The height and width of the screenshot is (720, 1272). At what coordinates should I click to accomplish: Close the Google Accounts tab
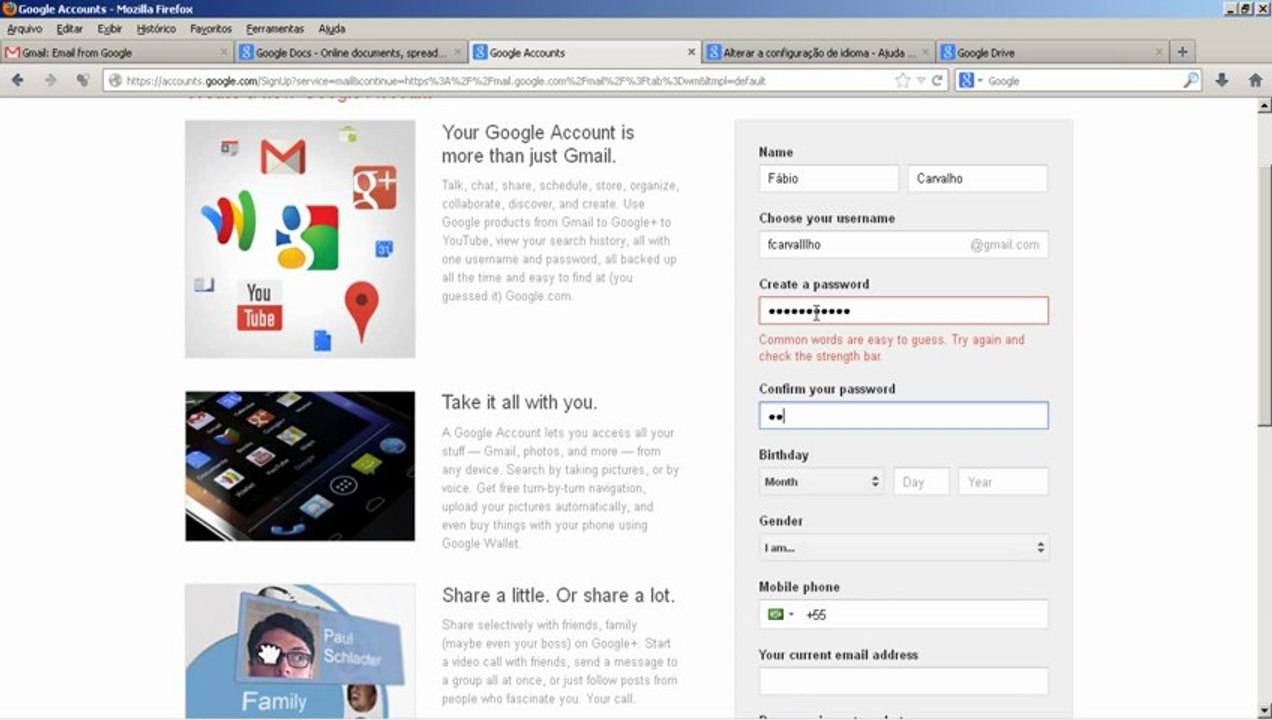coord(691,52)
